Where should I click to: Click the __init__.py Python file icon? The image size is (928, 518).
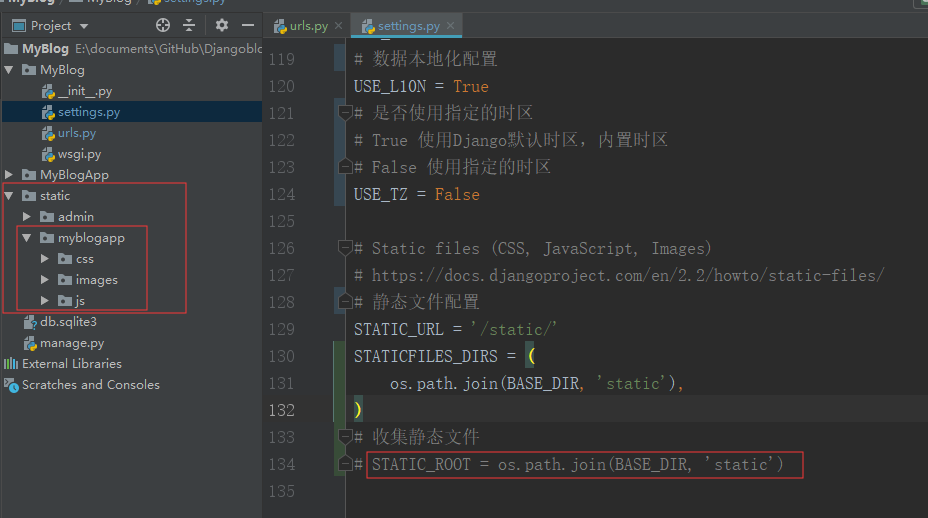[x=49, y=91]
